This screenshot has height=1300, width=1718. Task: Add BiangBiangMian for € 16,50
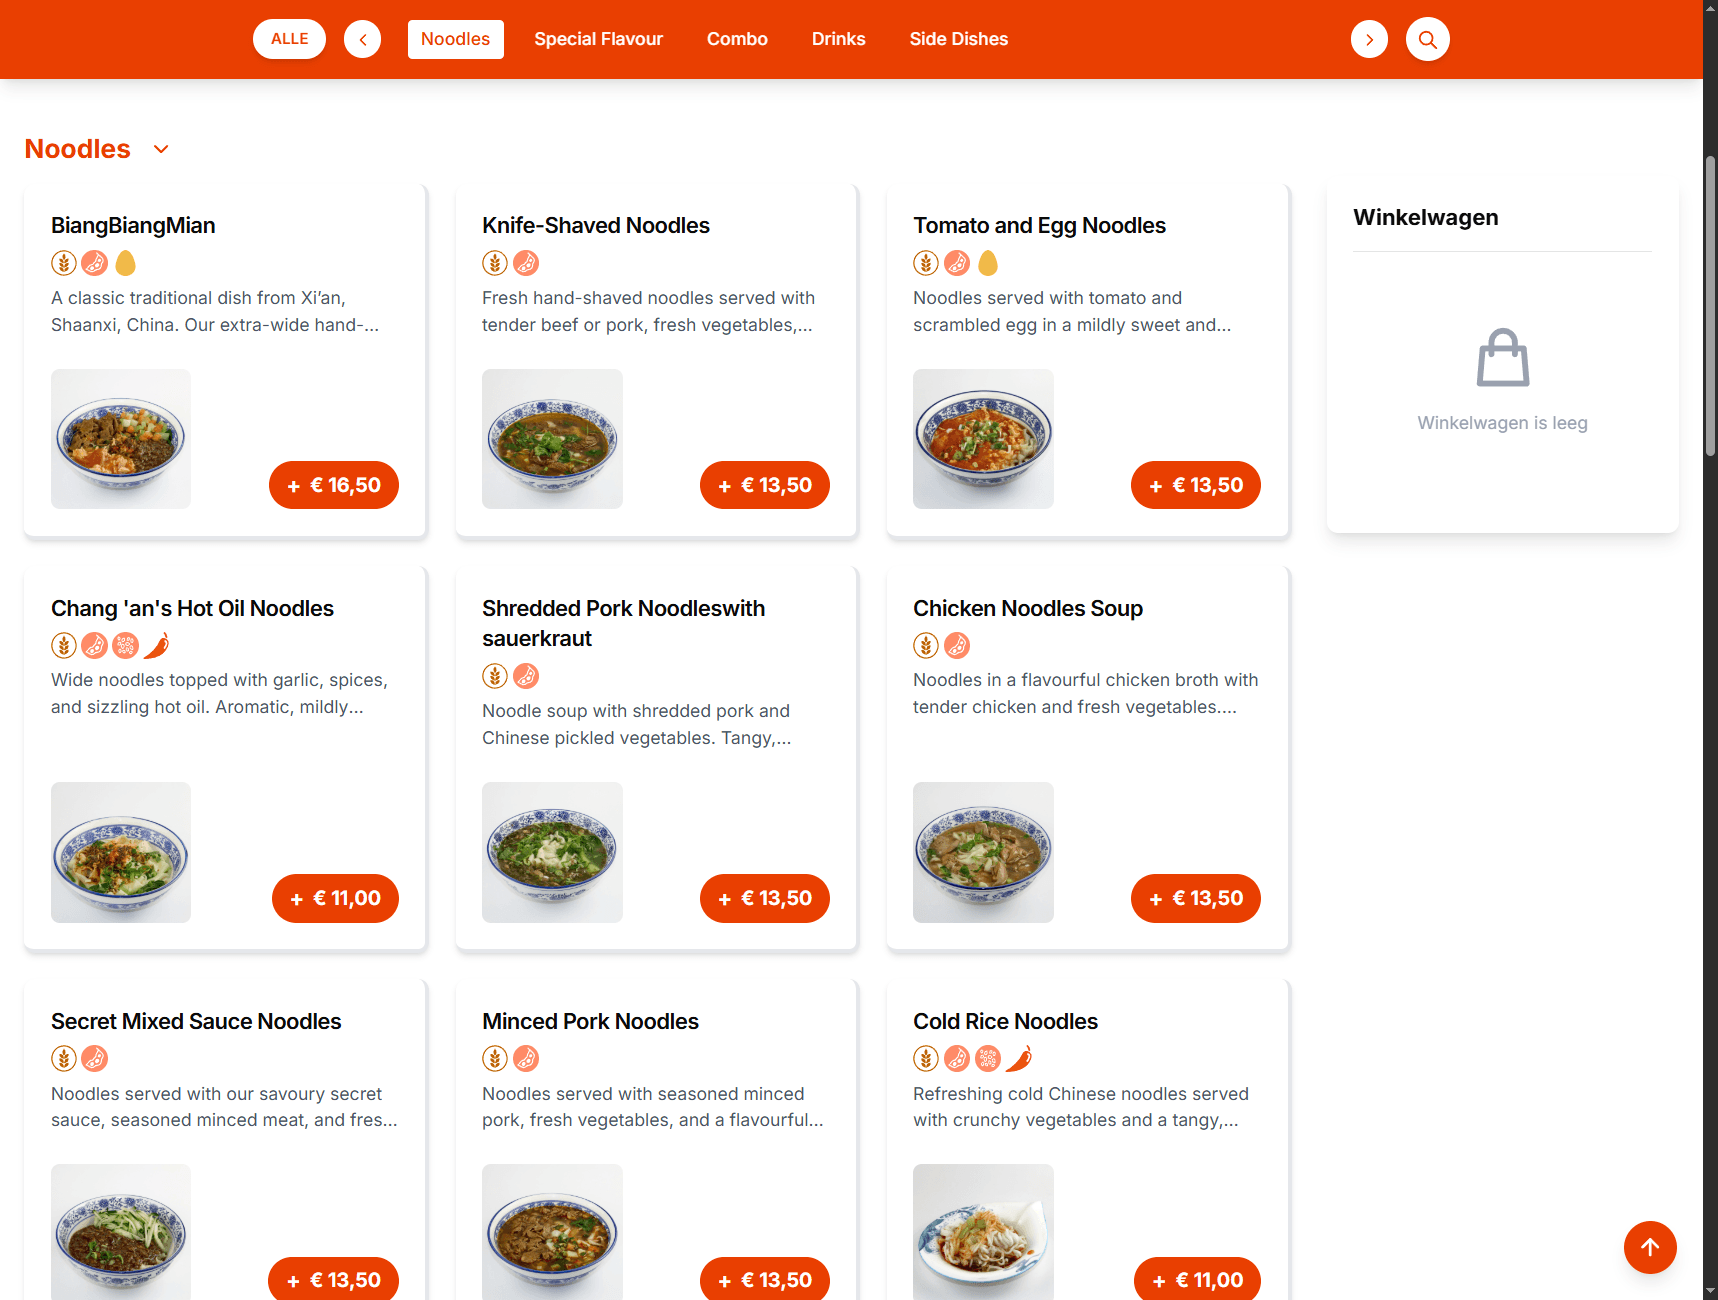[334, 485]
